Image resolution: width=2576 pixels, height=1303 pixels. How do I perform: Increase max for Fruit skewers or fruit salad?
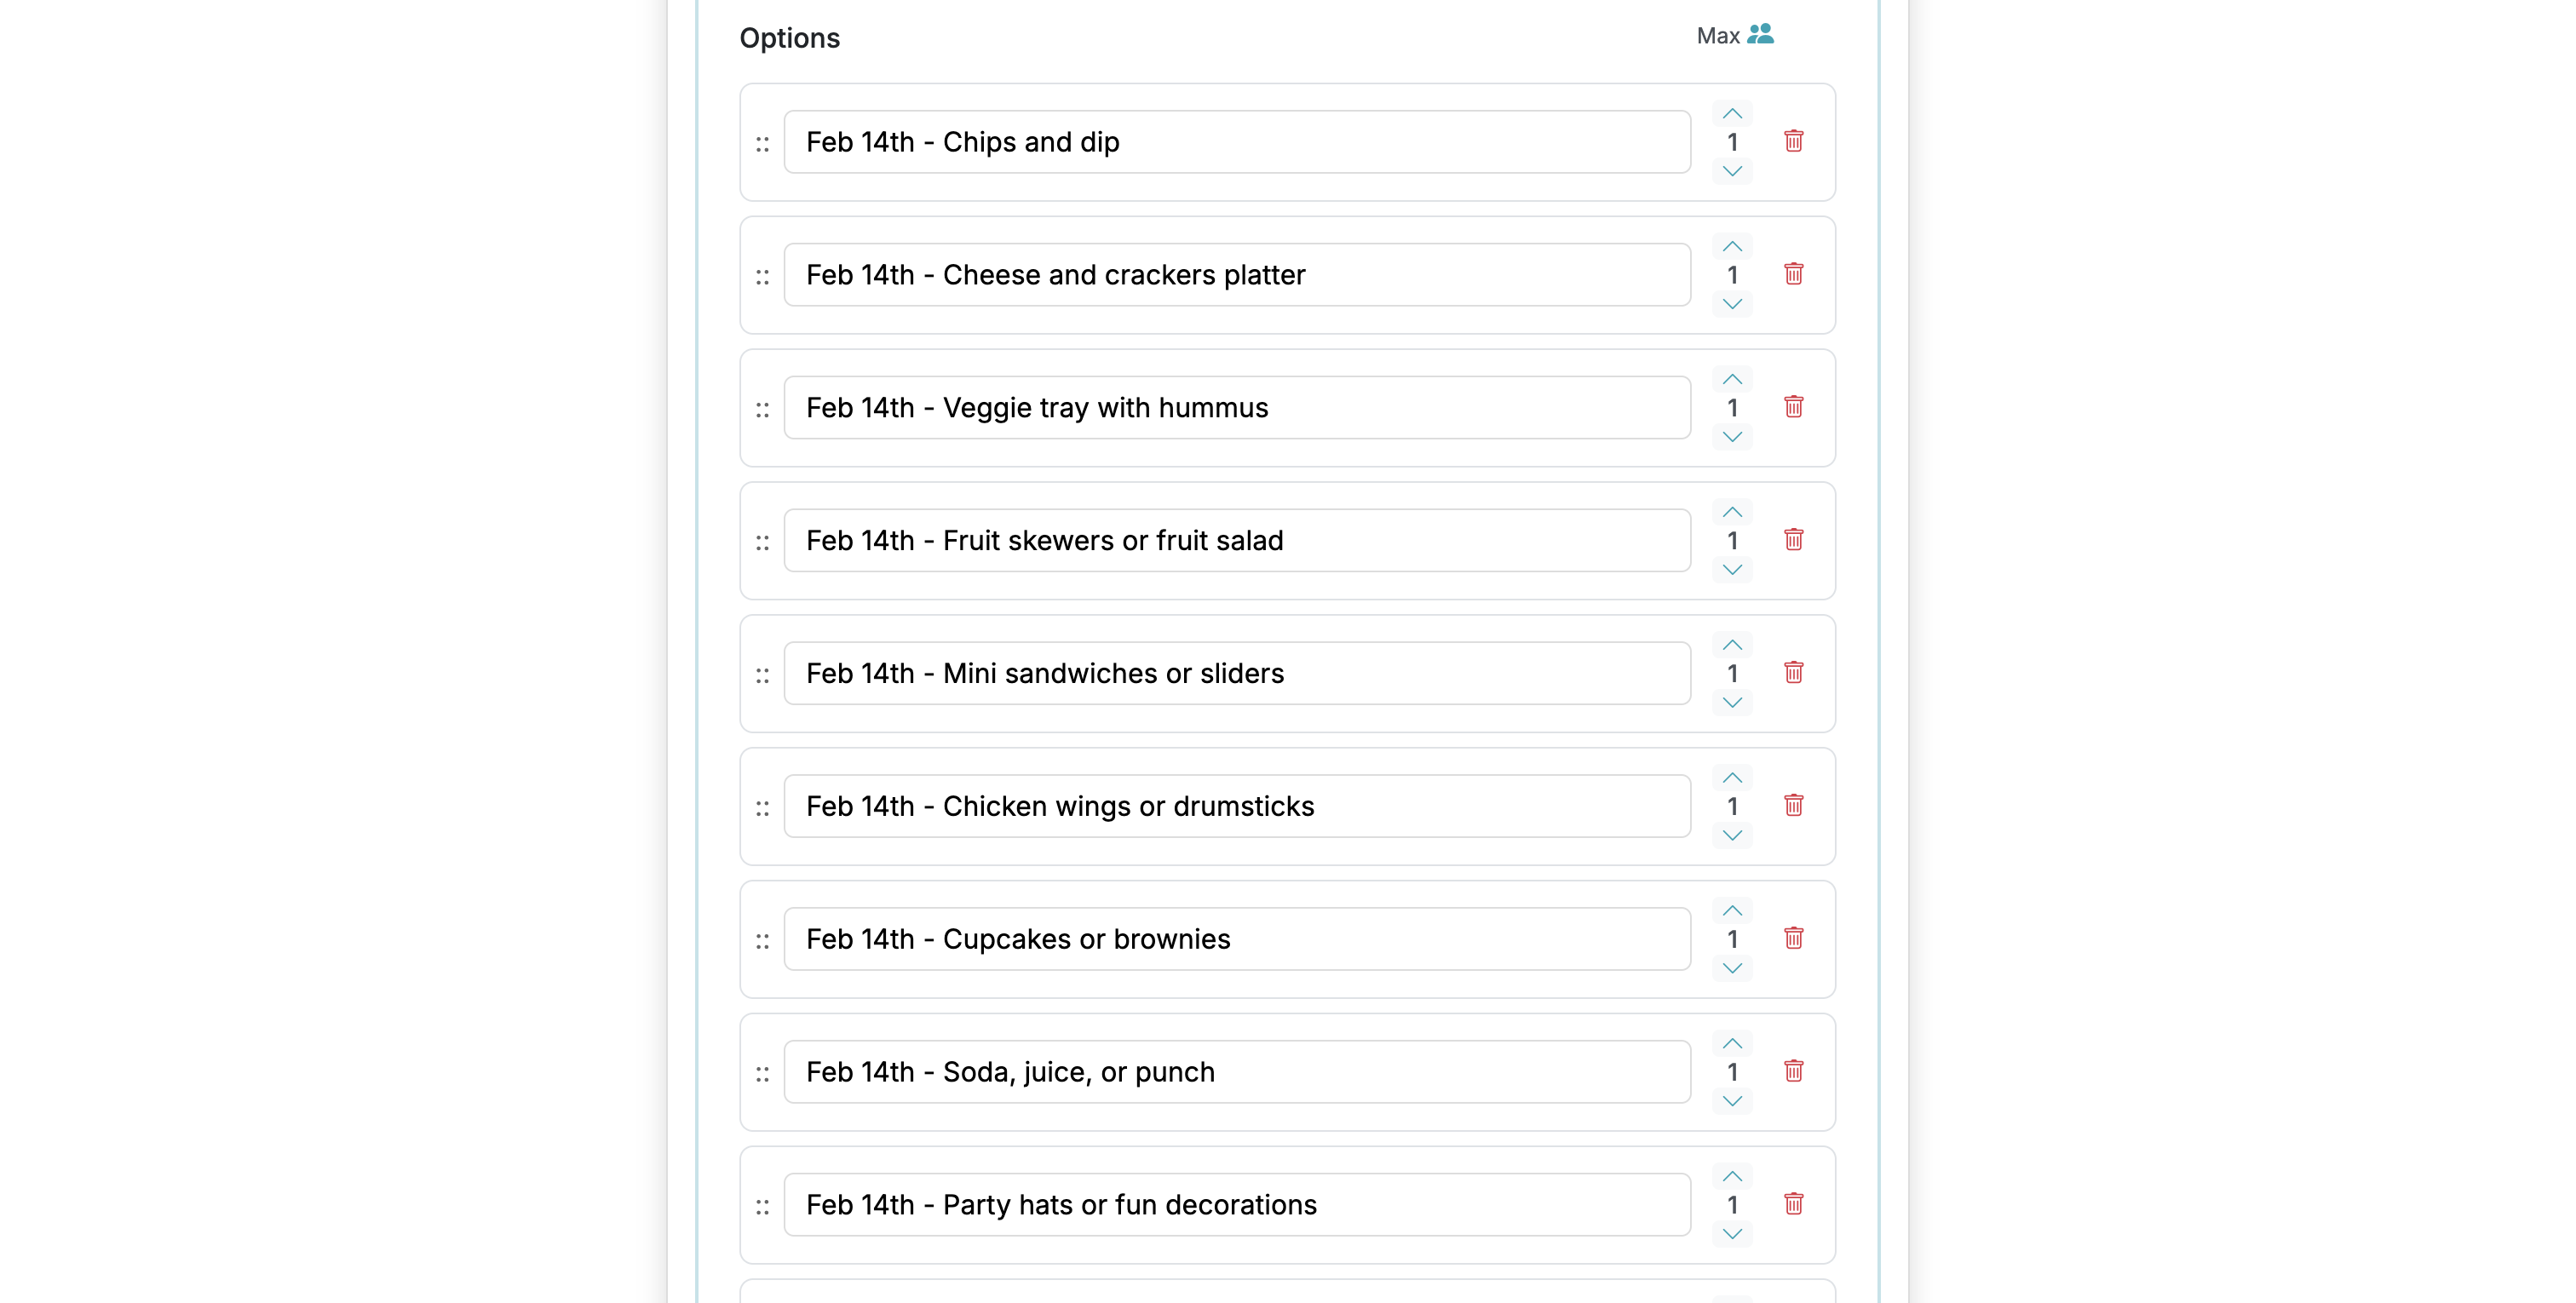pos(1732,511)
